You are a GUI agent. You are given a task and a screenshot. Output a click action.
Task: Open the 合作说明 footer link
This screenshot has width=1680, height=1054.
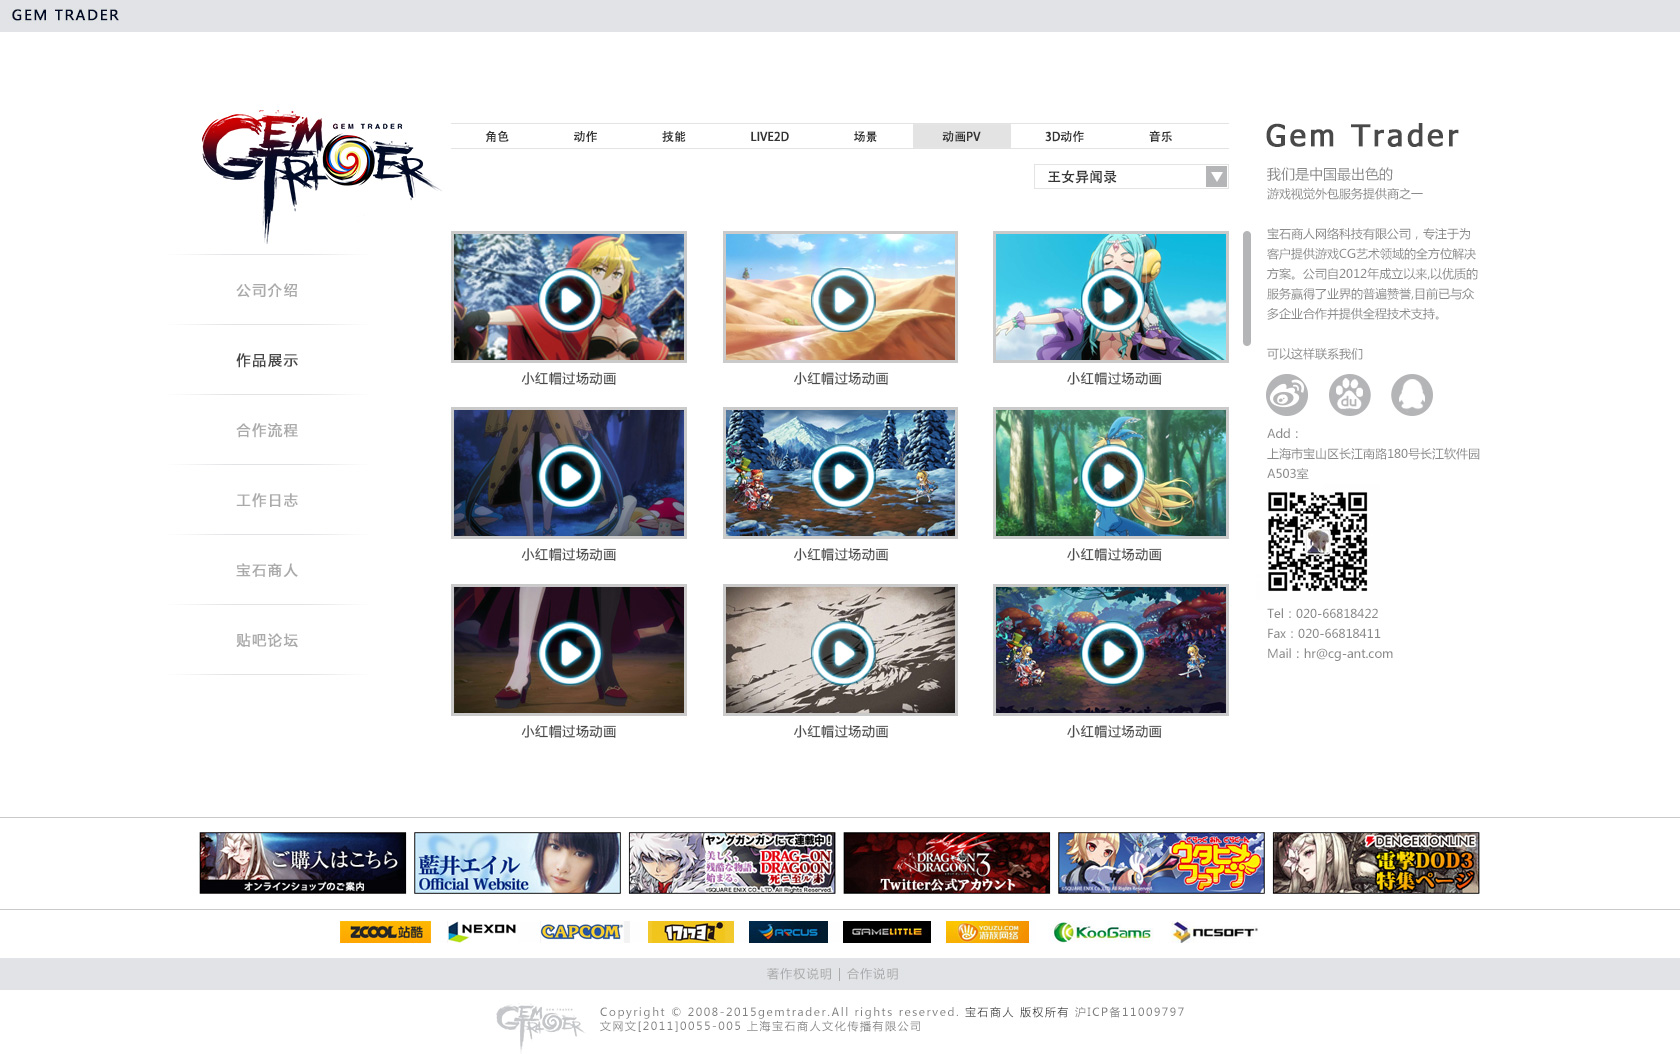(x=873, y=974)
